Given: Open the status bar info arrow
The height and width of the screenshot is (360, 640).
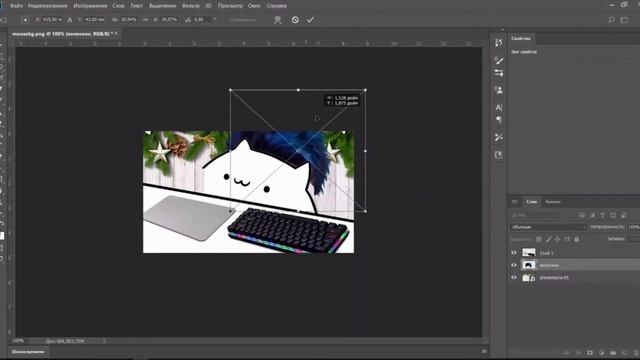Looking at the screenshot, I should coord(104,341).
